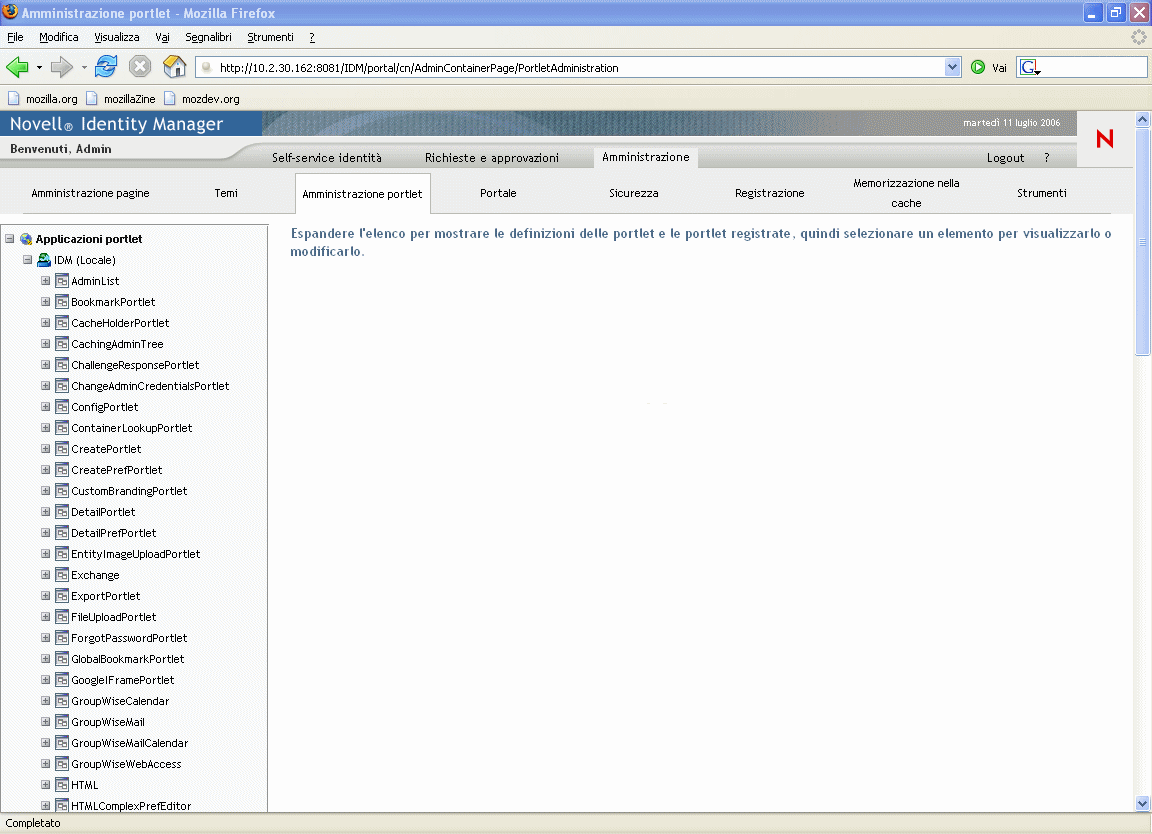This screenshot has width=1152, height=834.
Task: Click the AdminList portlet icon
Action: point(62,281)
